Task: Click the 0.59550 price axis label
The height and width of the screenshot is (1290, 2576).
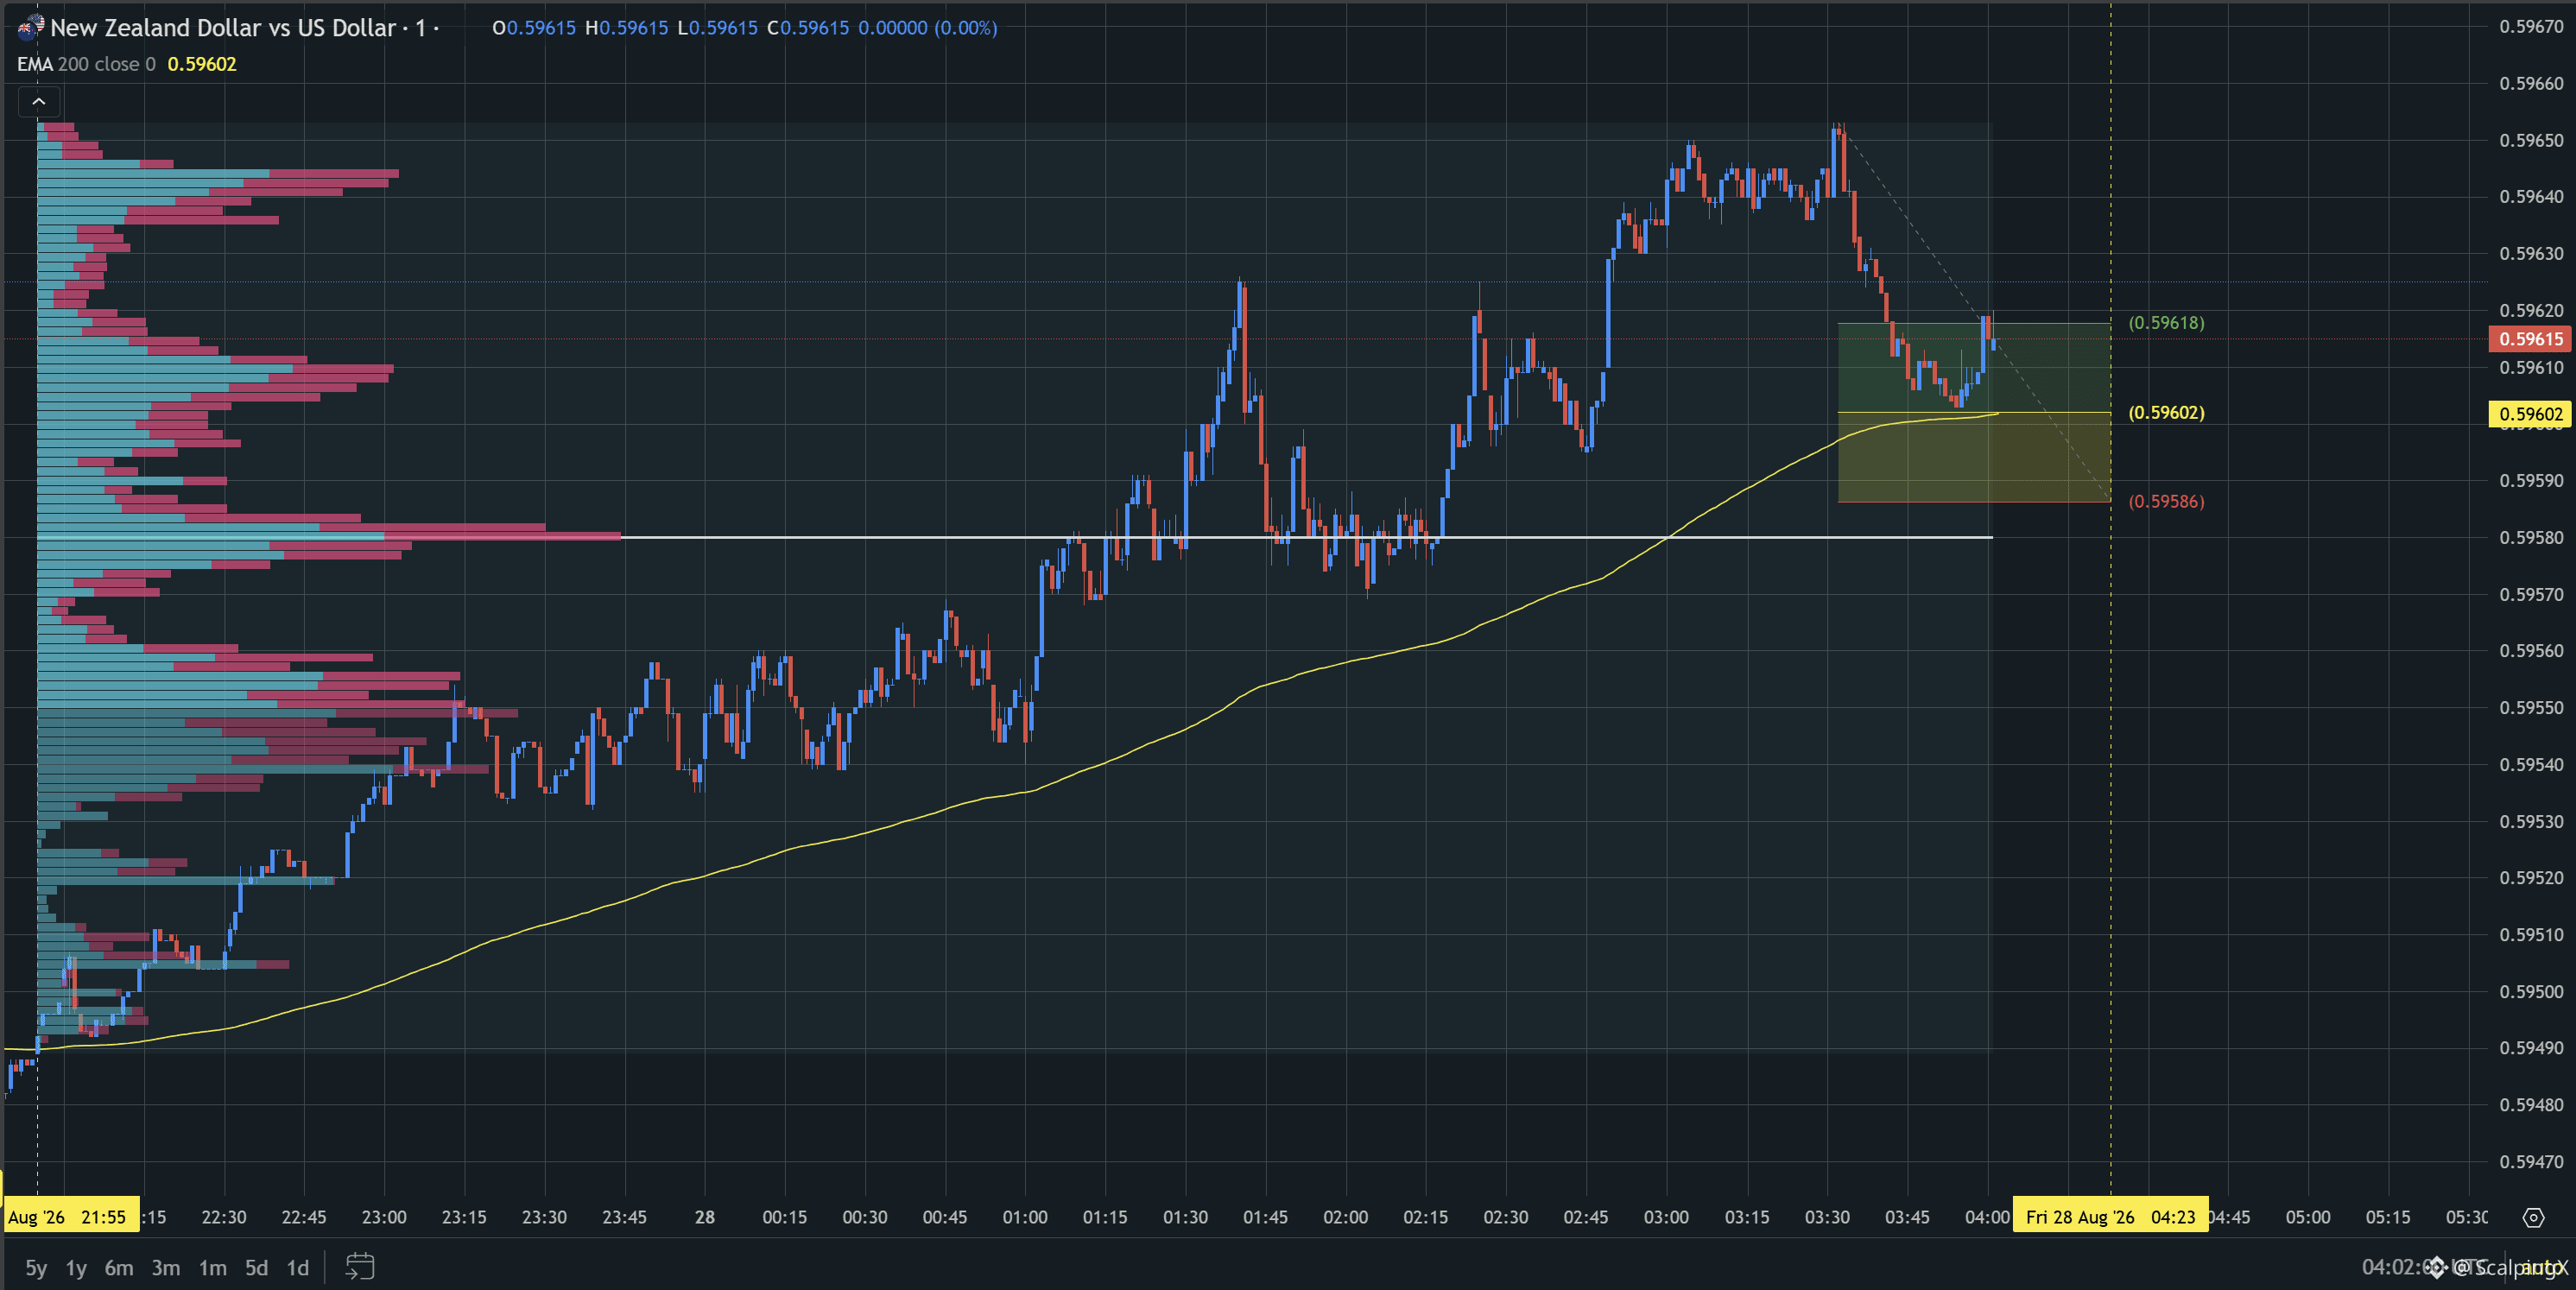Action: [x=2531, y=708]
